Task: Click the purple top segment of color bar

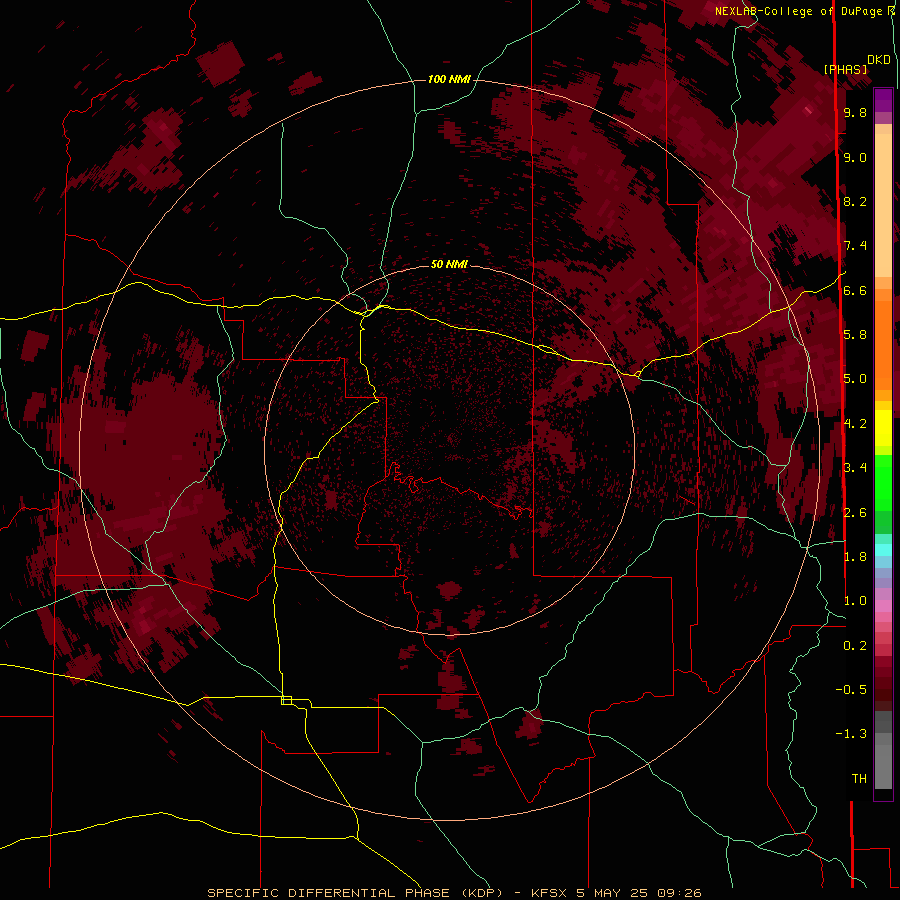Action: [883, 101]
